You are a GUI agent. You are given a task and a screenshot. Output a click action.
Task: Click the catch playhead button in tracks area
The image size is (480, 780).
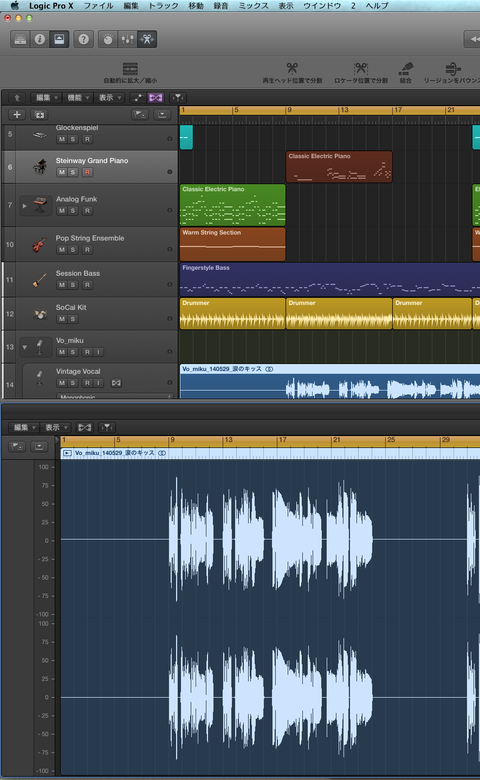click(x=178, y=98)
